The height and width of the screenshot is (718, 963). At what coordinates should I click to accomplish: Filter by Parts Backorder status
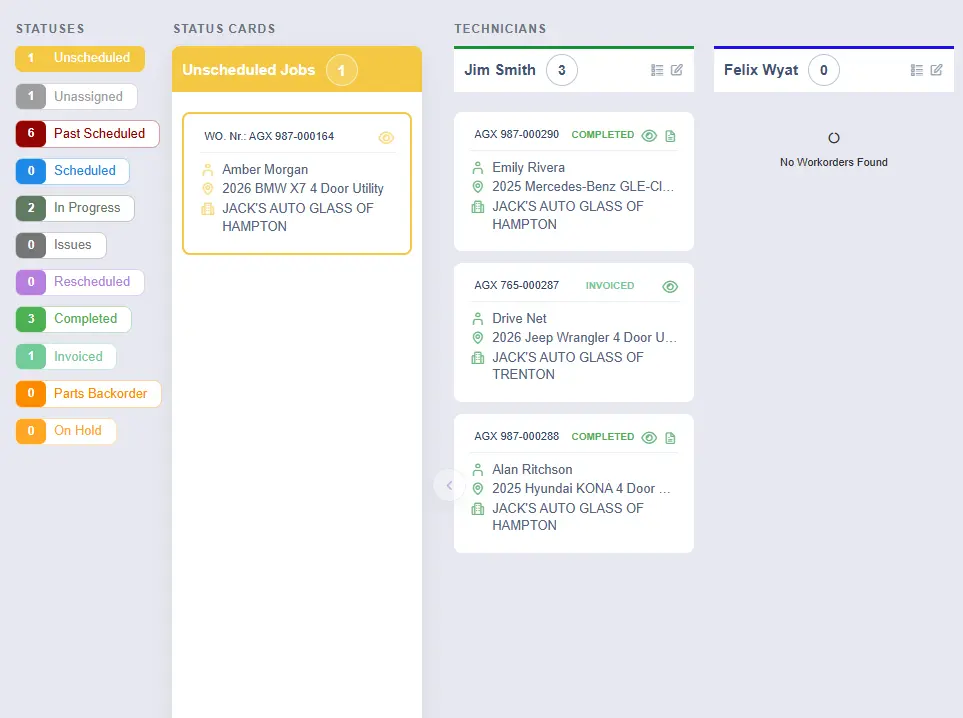(88, 394)
